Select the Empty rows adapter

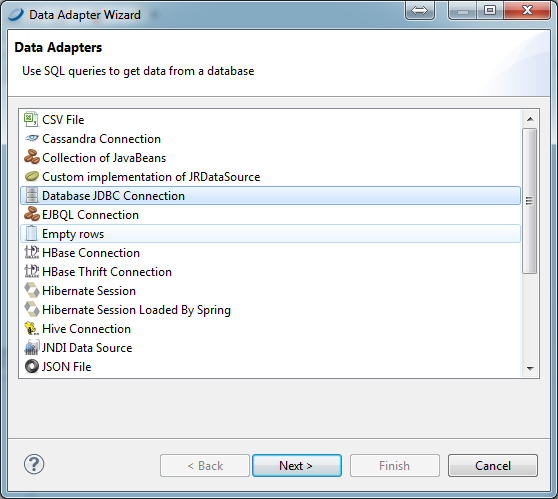point(270,233)
